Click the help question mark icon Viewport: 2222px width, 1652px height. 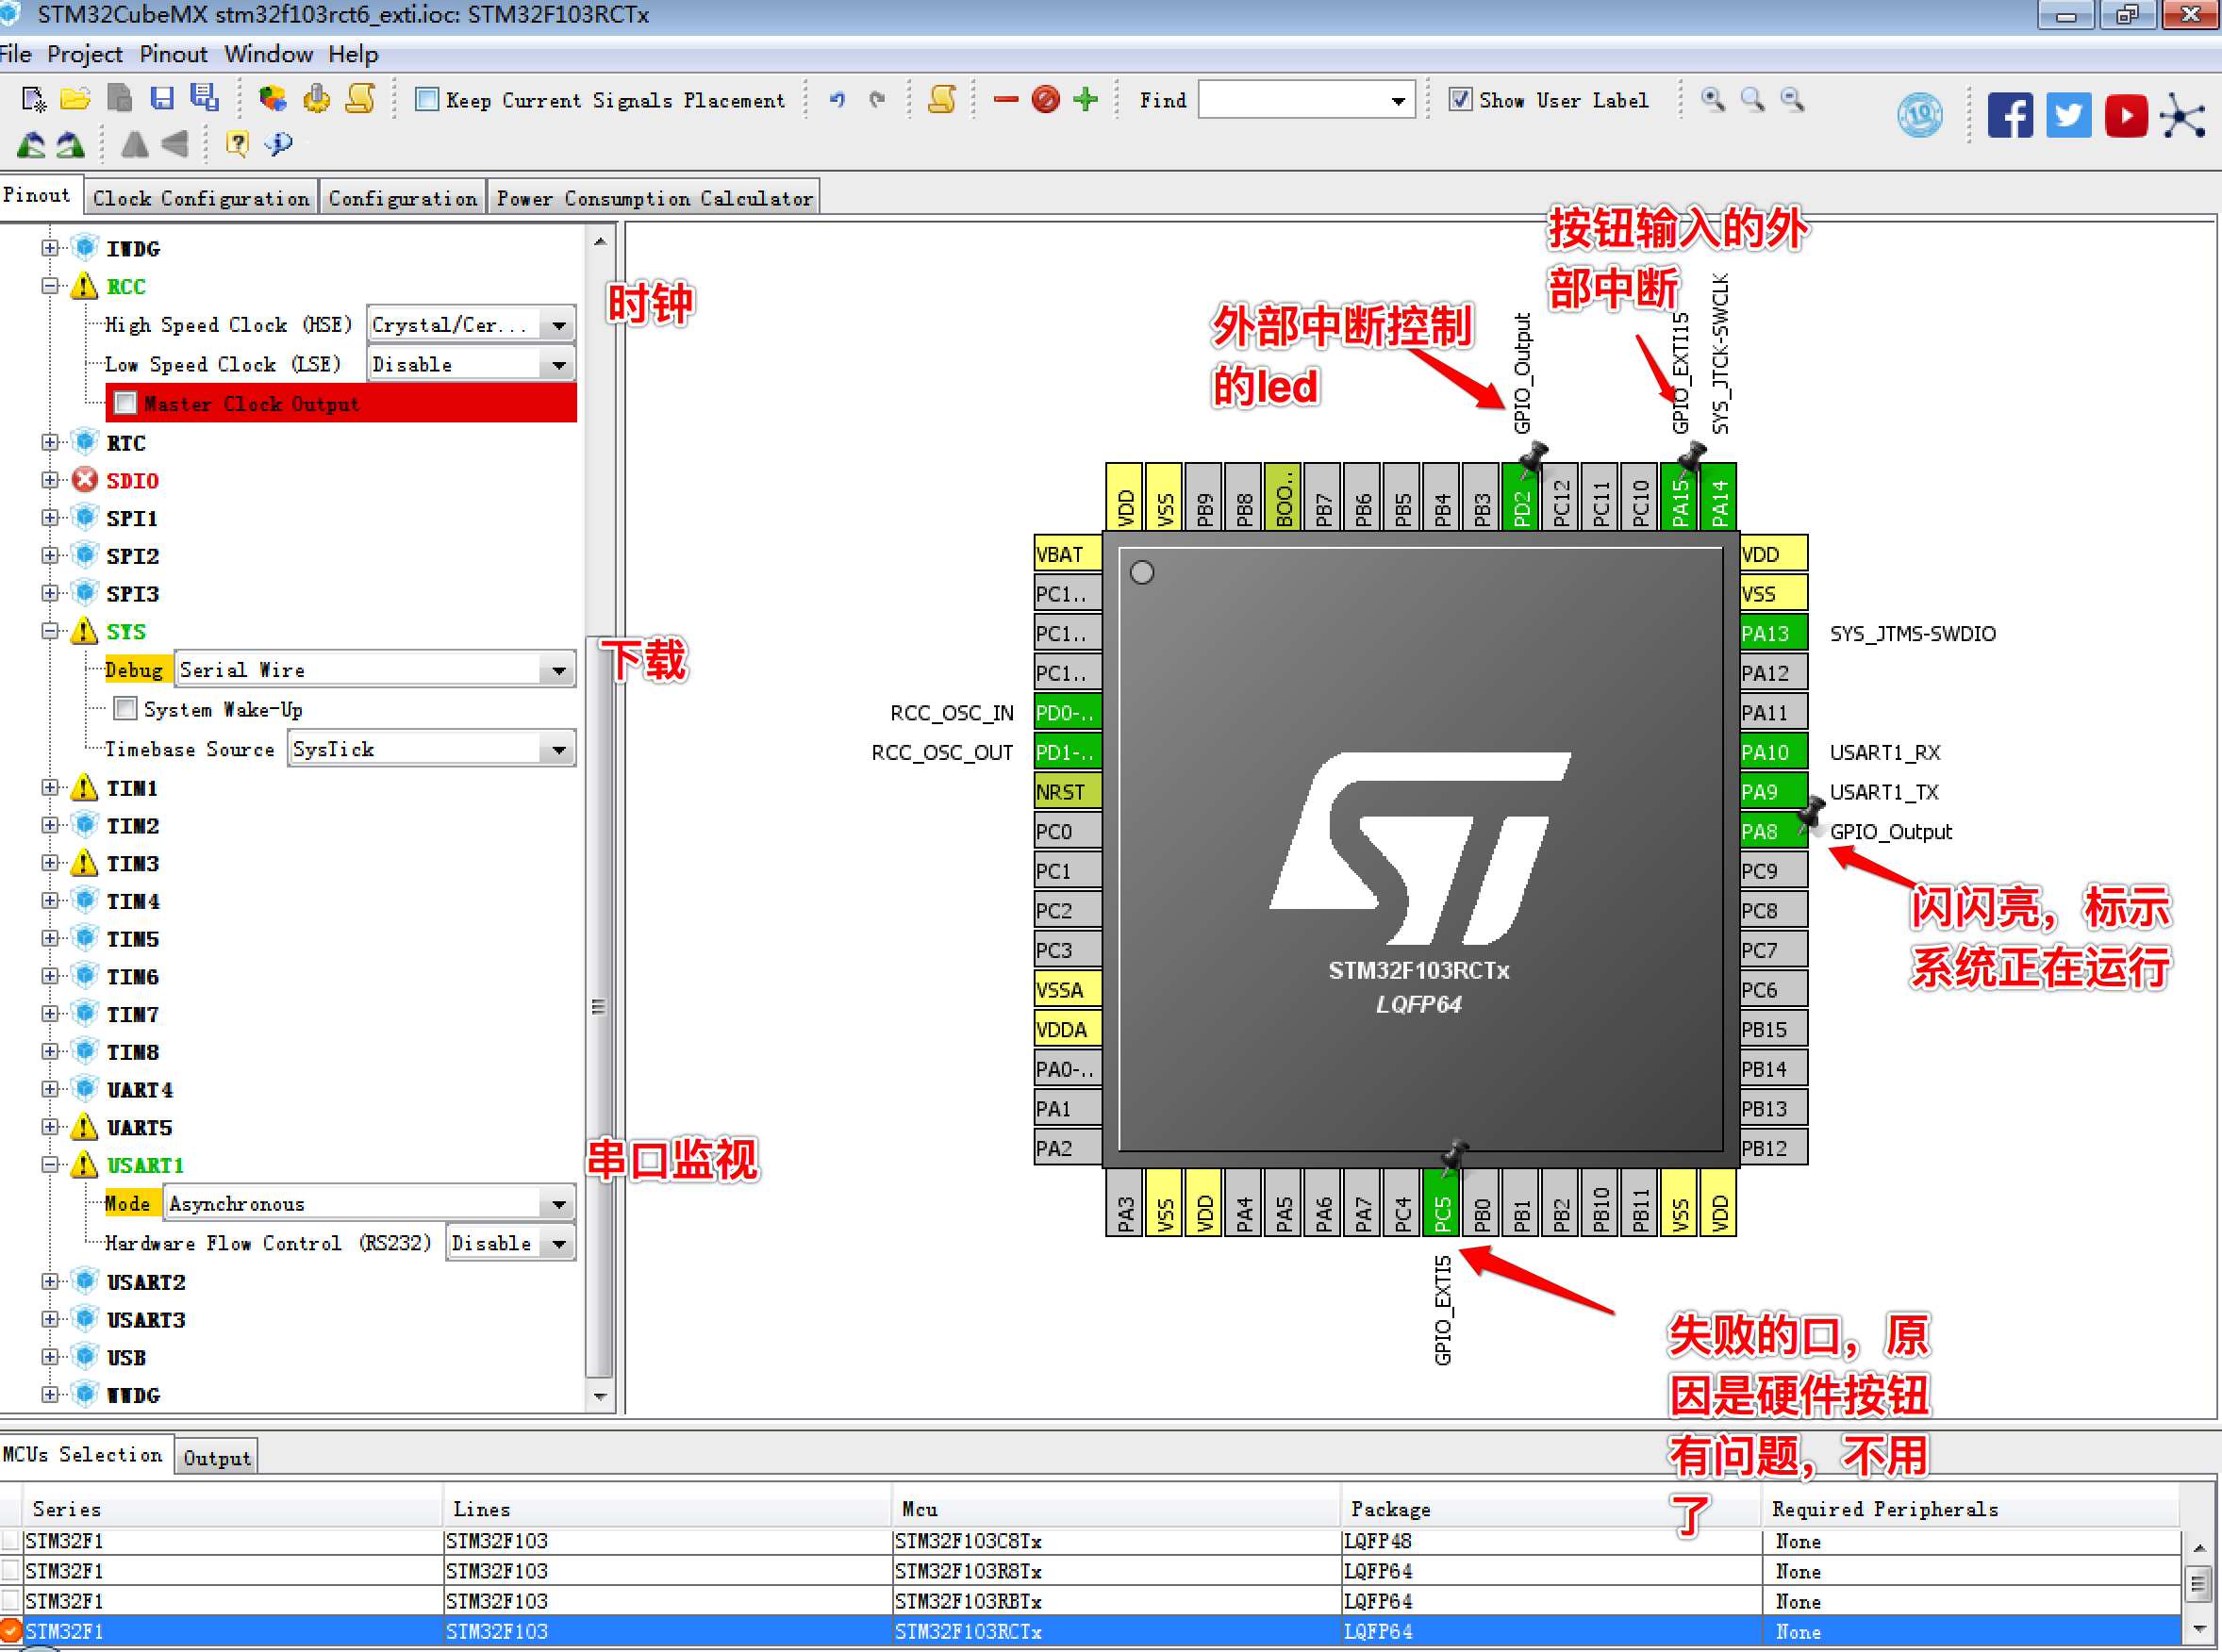(237, 143)
